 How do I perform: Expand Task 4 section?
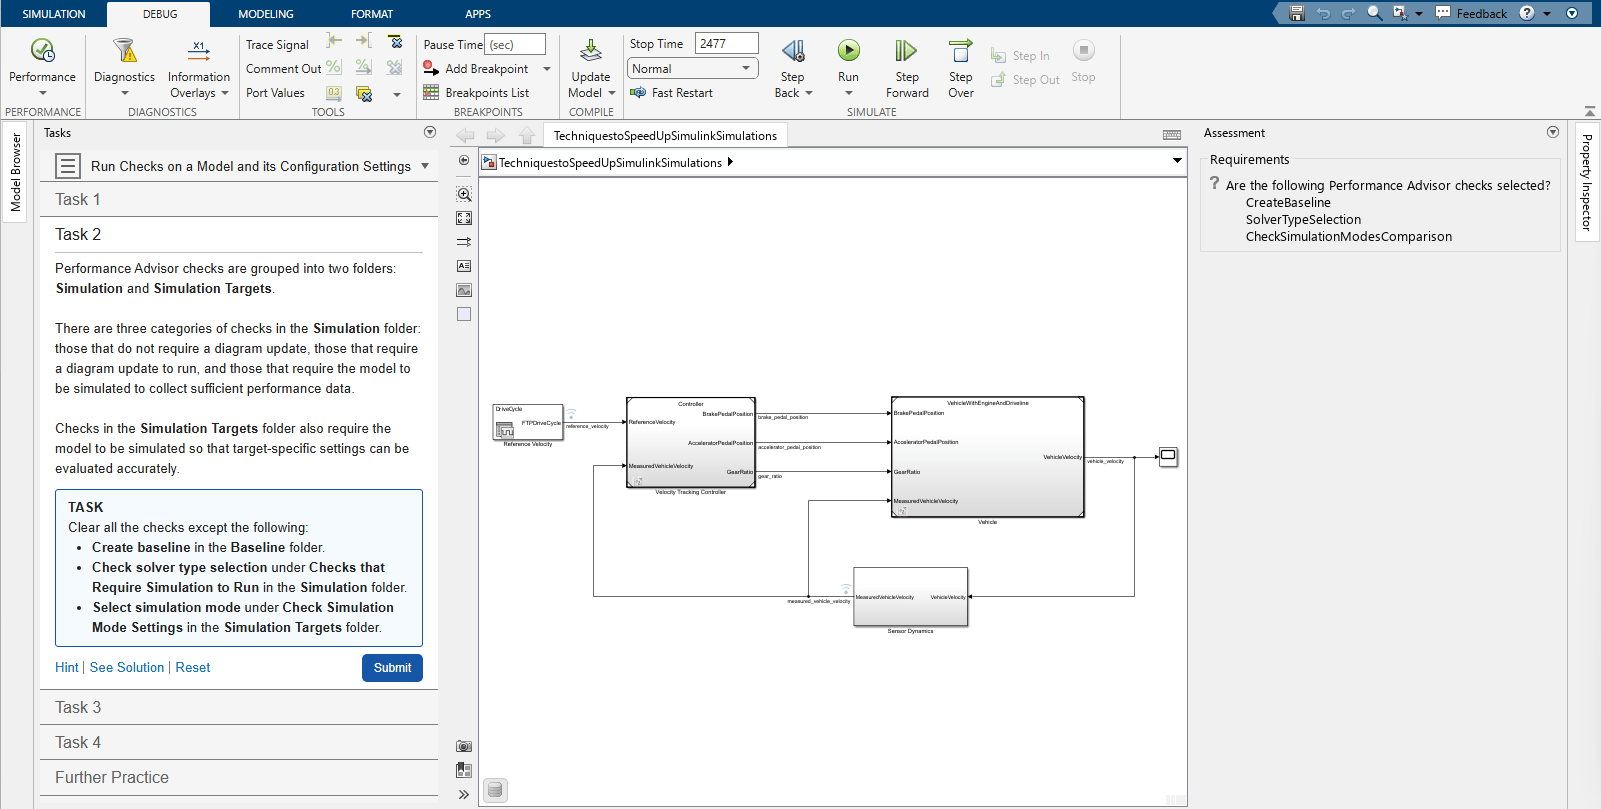coord(239,743)
